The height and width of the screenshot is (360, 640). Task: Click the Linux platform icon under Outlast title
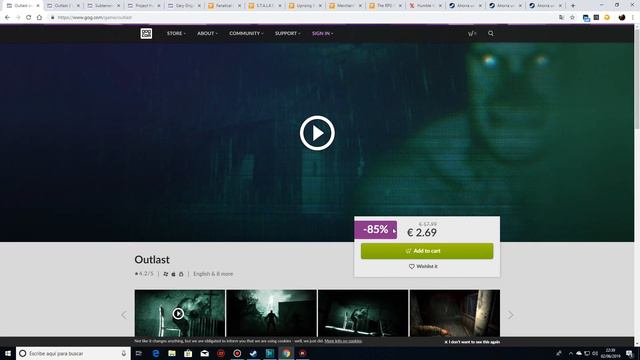click(181, 274)
